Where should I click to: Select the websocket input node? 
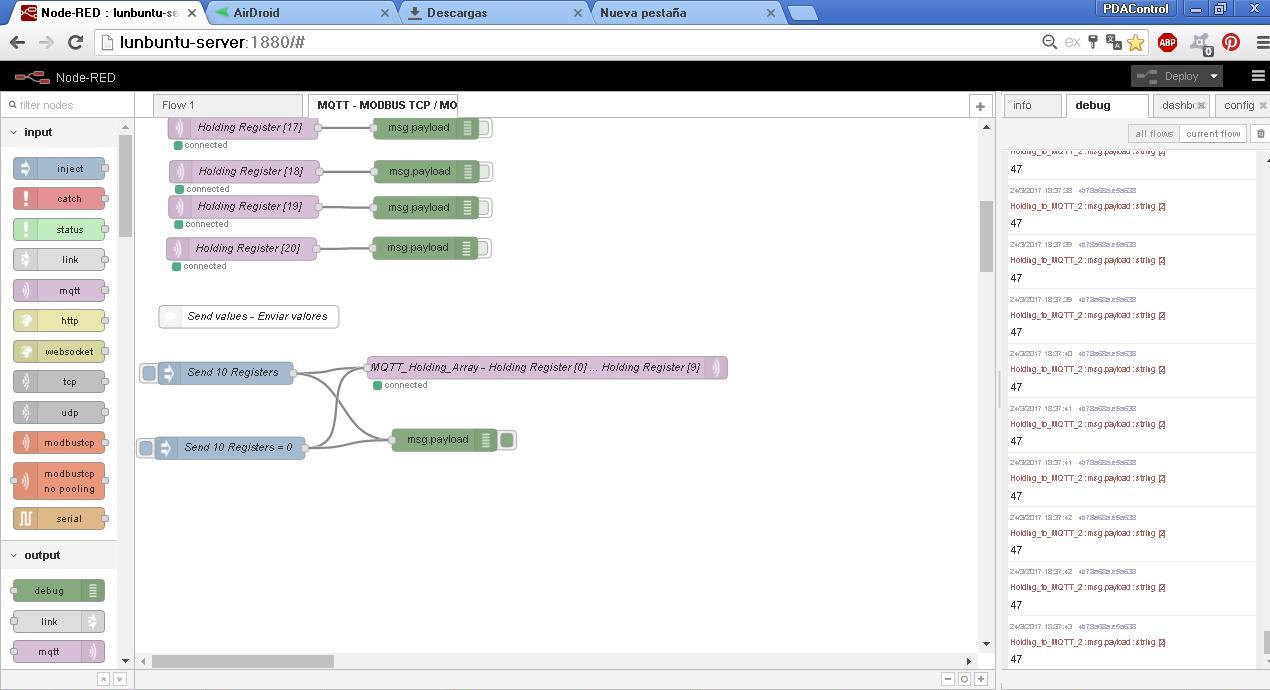[59, 352]
